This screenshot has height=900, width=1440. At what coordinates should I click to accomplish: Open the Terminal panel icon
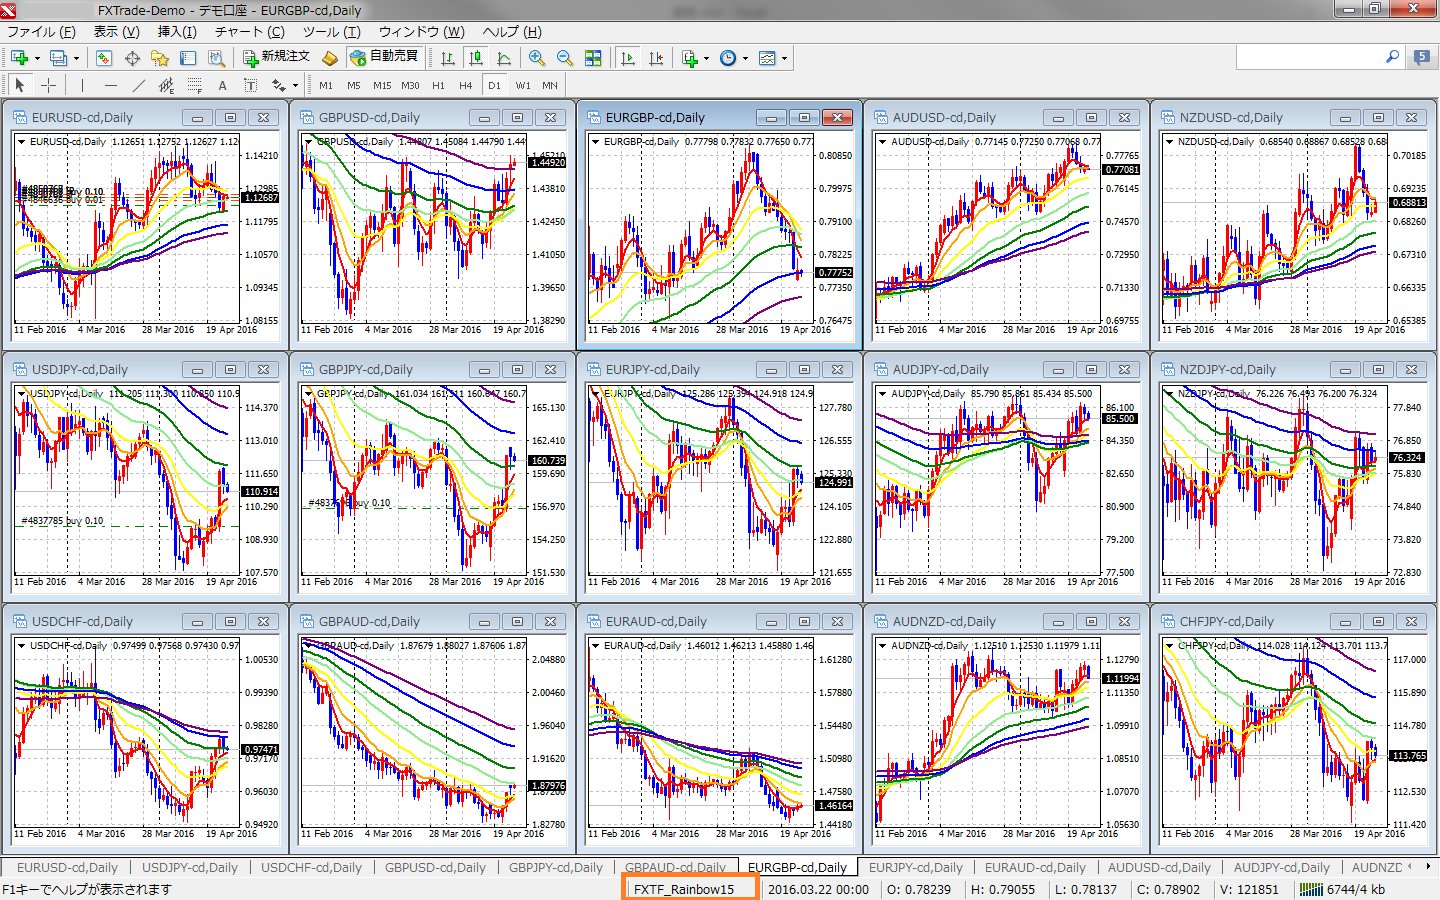pos(188,58)
